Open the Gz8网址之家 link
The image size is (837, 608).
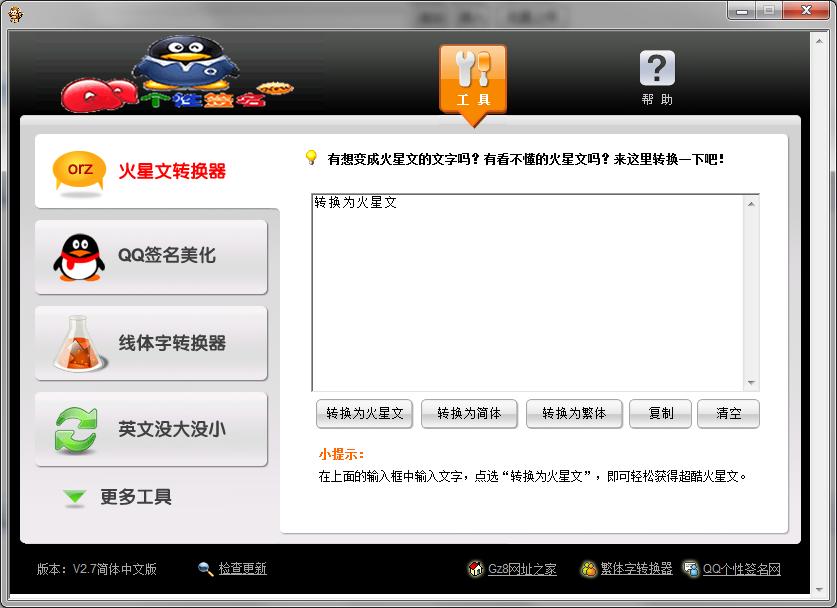click(x=522, y=569)
